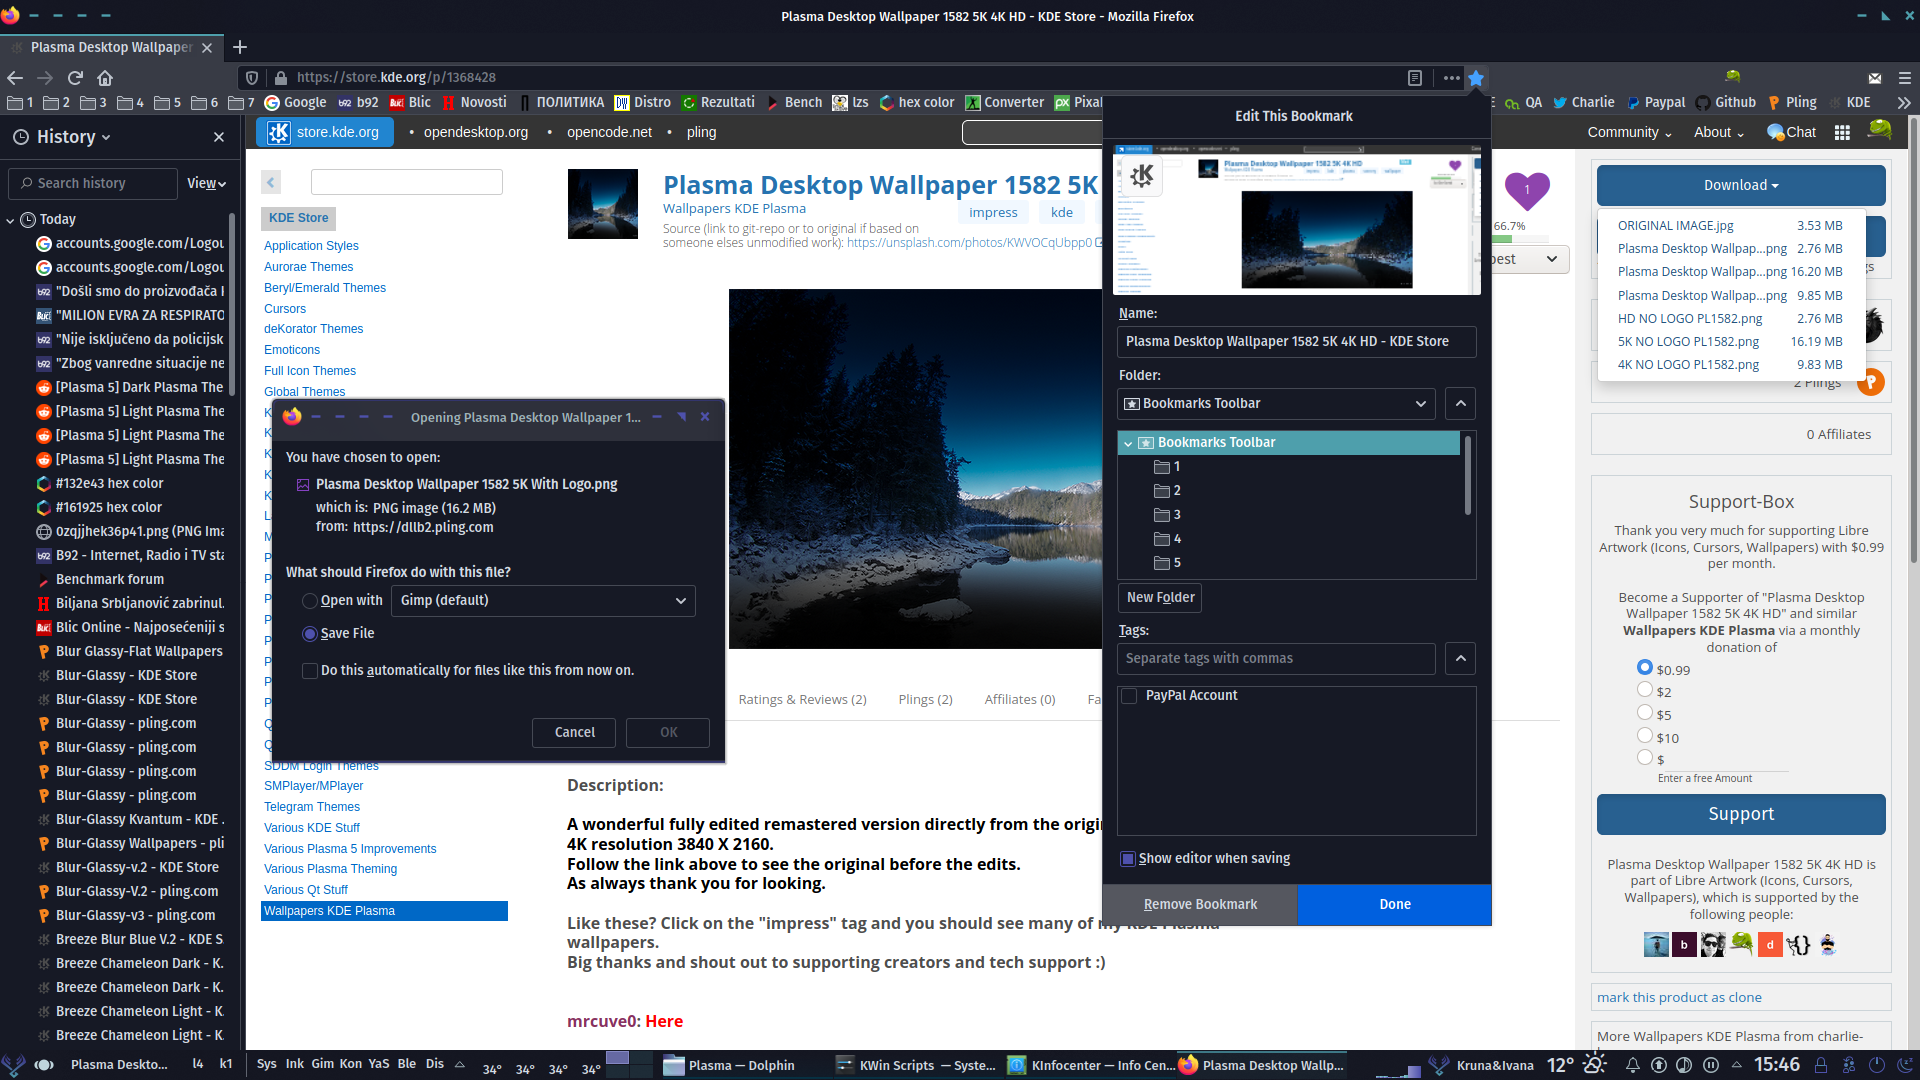1920x1080 pixels.
Task: Open the View dropdown in history
Action: point(207,184)
